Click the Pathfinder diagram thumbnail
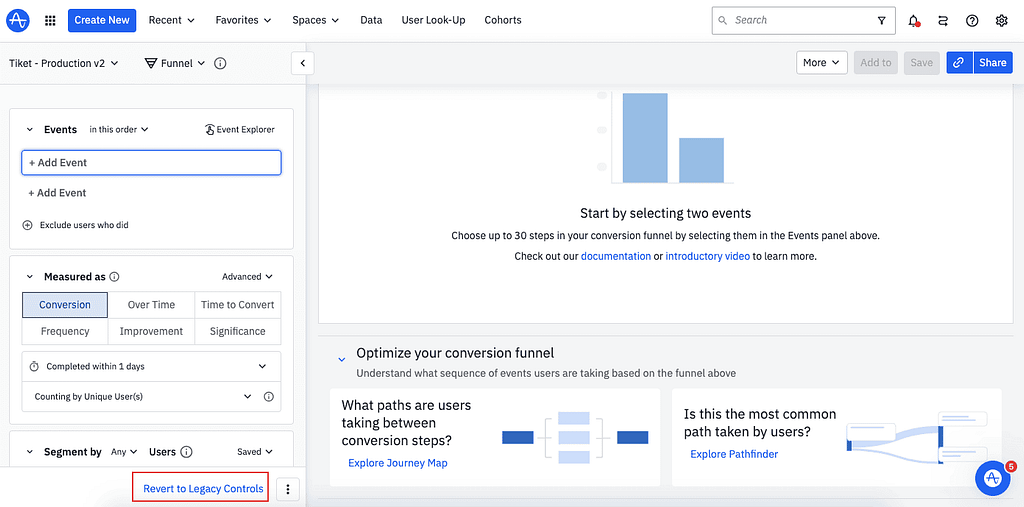The image size is (1024, 507). tap(917, 438)
